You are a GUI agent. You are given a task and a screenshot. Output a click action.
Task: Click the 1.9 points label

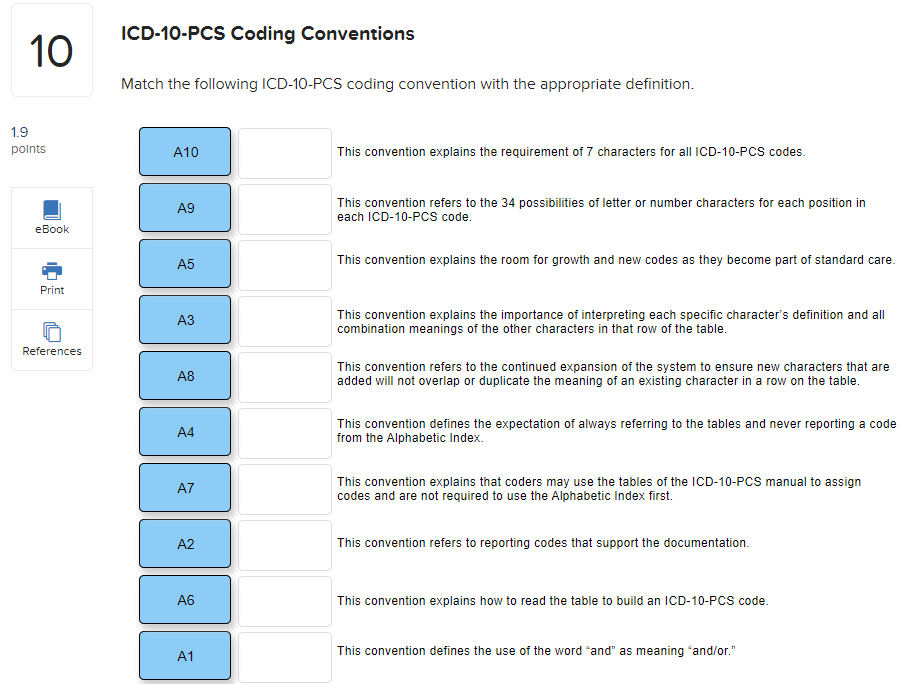click(x=27, y=139)
